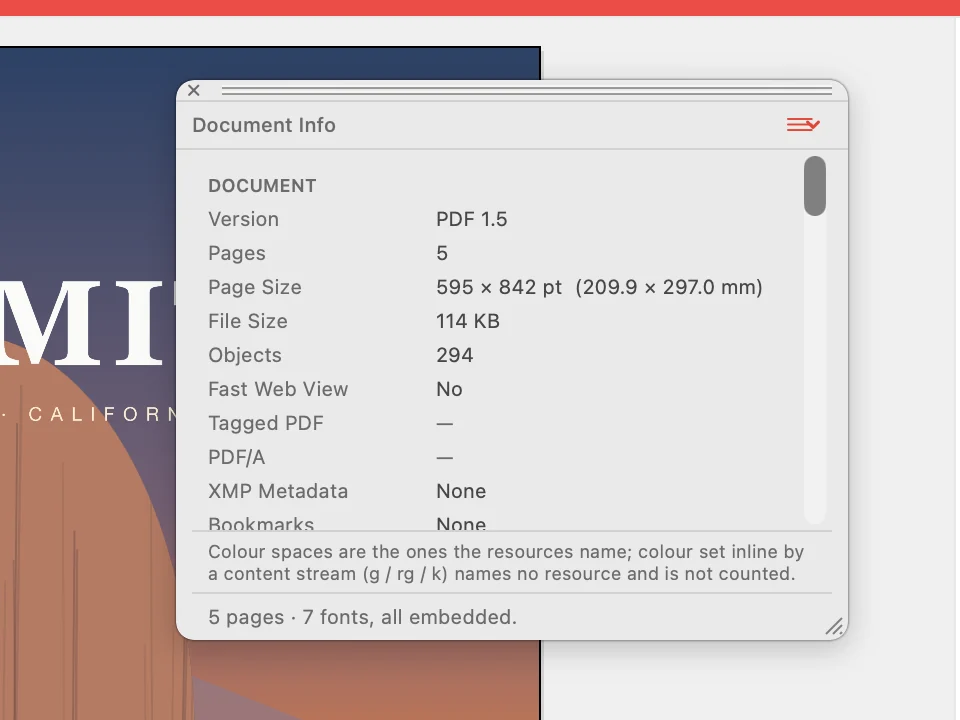
Task: Select the Fast Web View value No
Action: click(x=449, y=389)
